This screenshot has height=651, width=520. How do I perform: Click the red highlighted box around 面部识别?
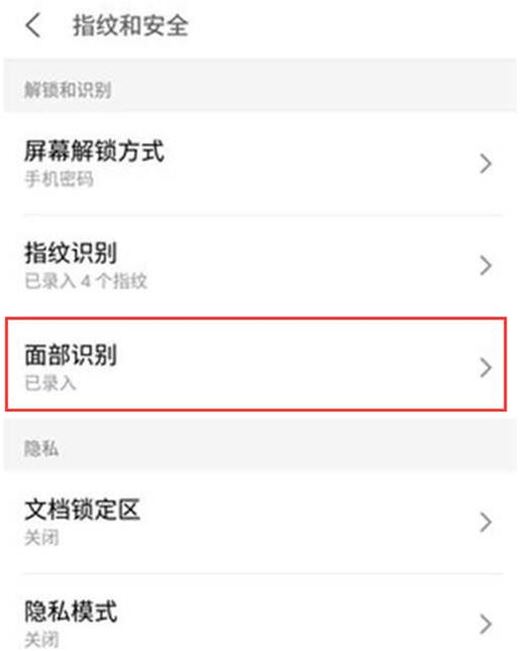point(256,364)
